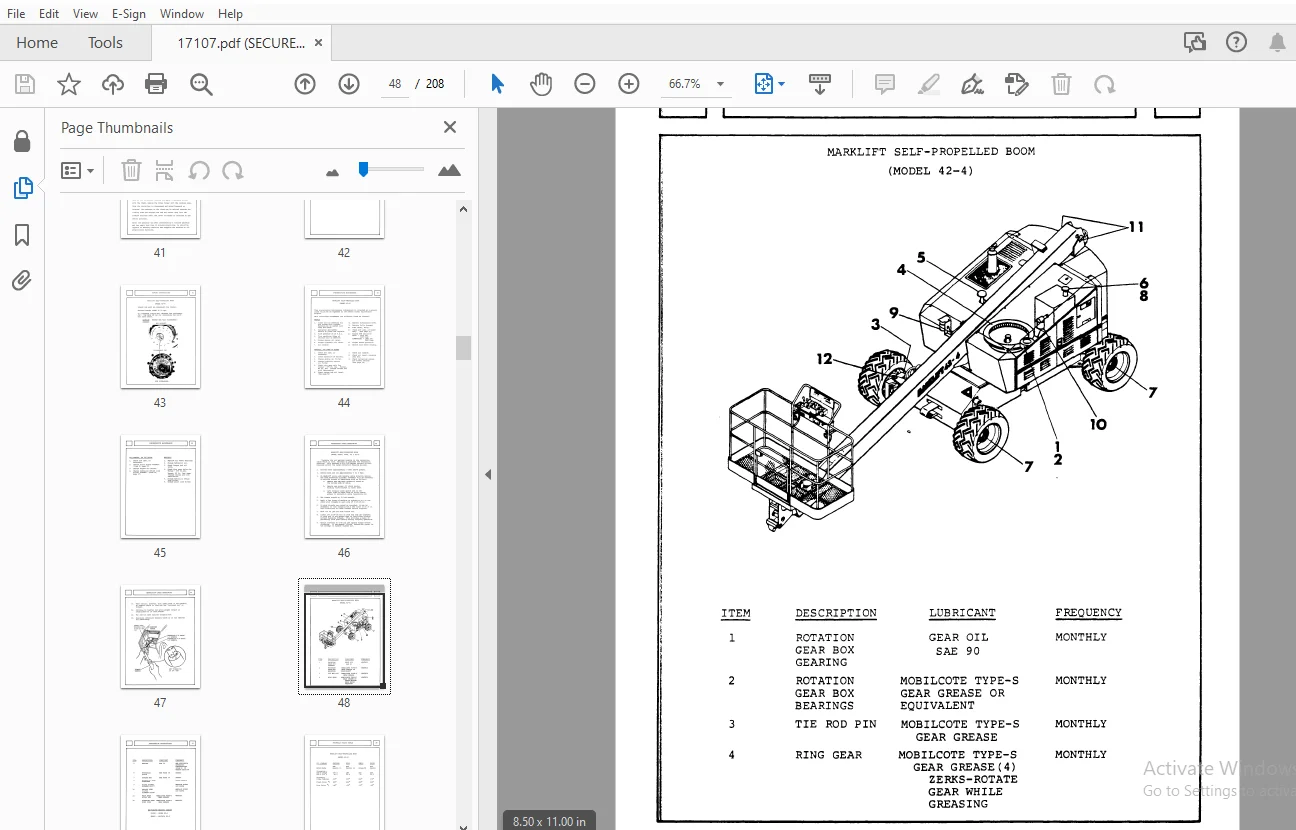Screen dimensions: 1296x830
Task: Activate the hand pan tool
Action: [541, 84]
